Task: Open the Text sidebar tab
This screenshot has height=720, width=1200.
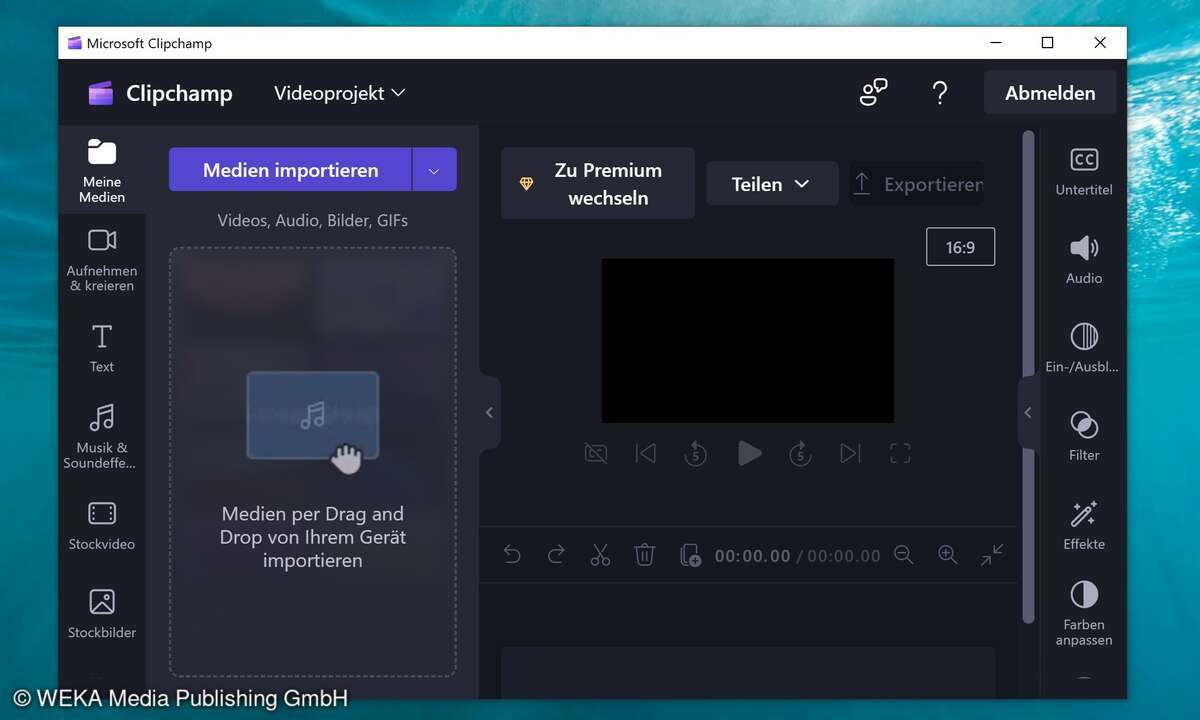Action: click(x=102, y=348)
